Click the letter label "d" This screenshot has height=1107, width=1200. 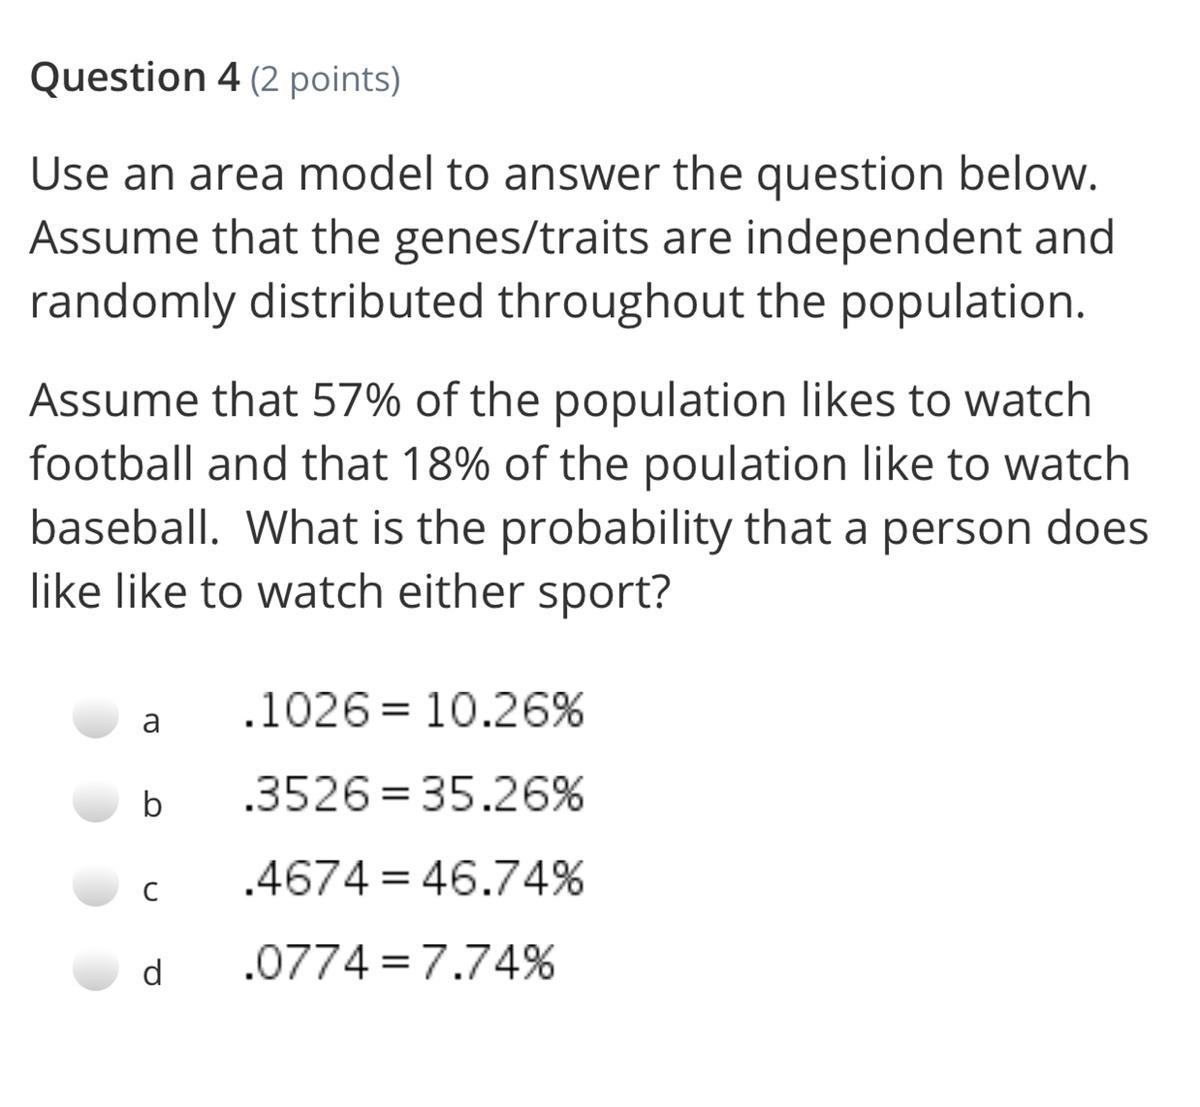pos(152,972)
